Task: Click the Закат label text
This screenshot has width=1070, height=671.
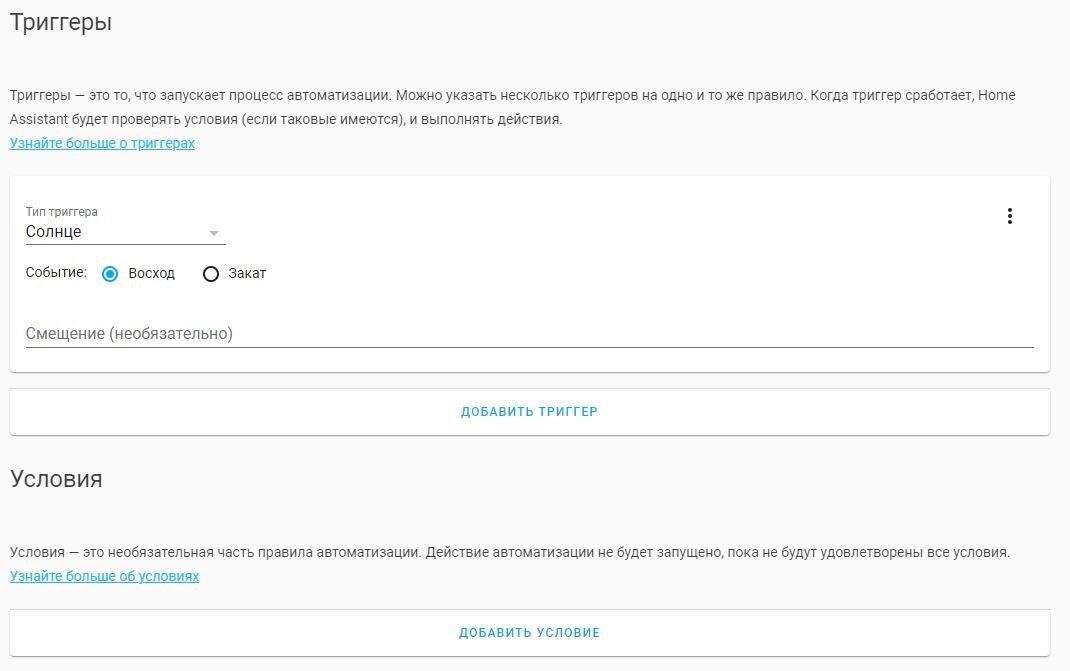Action: pyautogui.click(x=247, y=274)
